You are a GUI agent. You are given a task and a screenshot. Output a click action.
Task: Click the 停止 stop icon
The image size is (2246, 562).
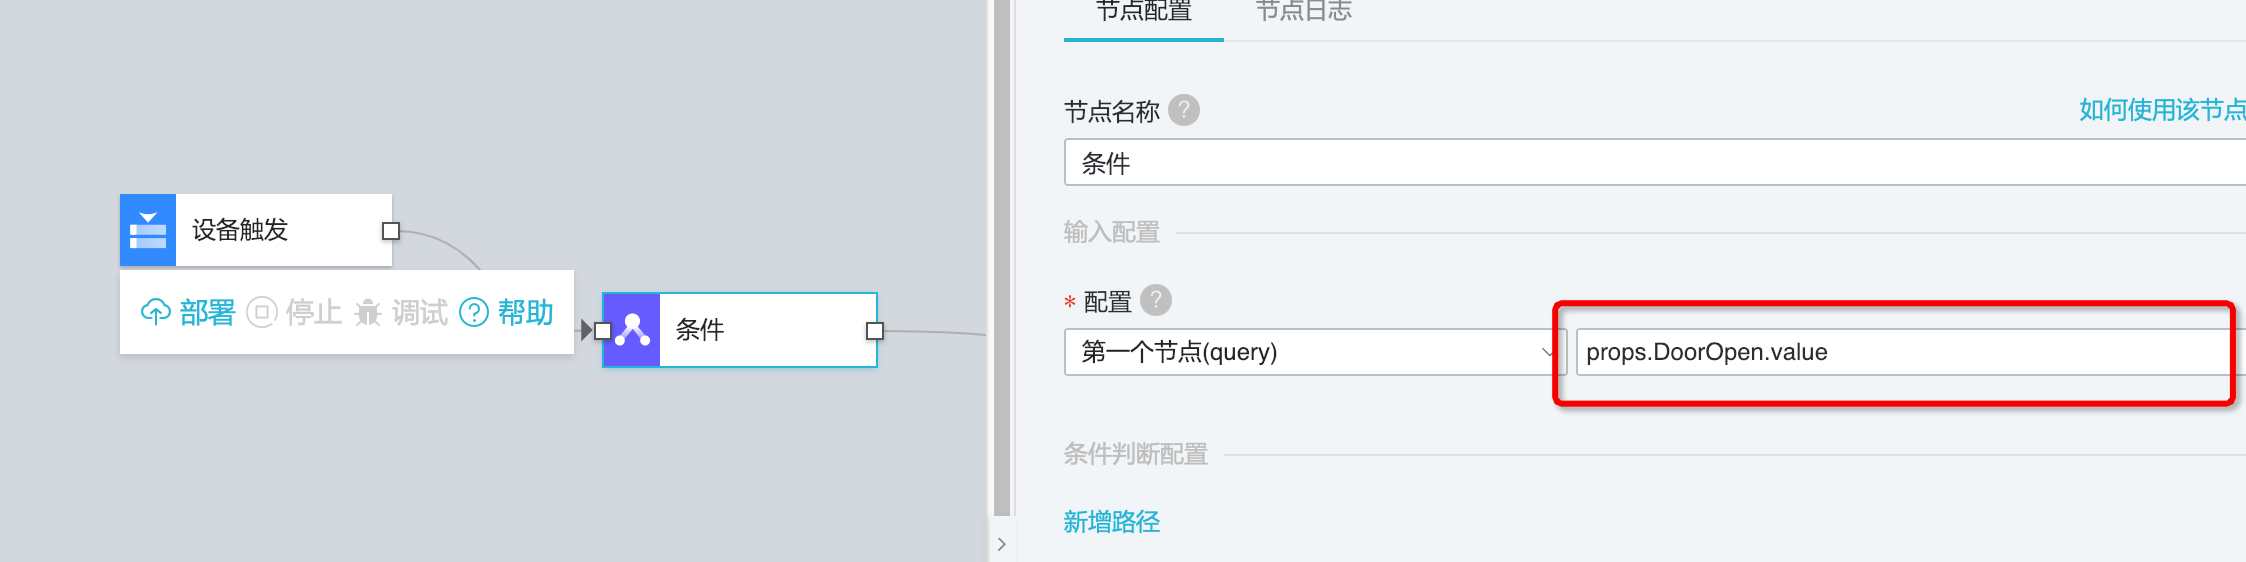[261, 312]
